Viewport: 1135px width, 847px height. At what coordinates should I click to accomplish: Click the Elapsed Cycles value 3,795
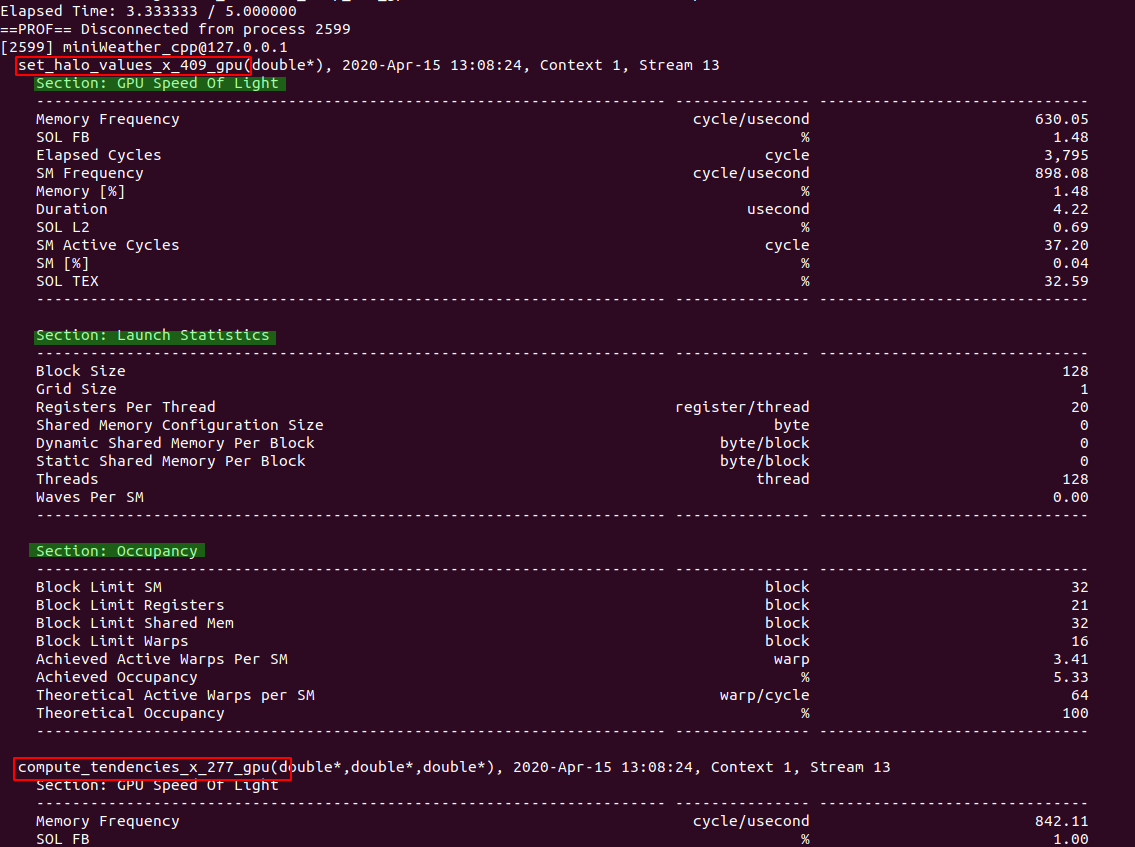point(1063,155)
